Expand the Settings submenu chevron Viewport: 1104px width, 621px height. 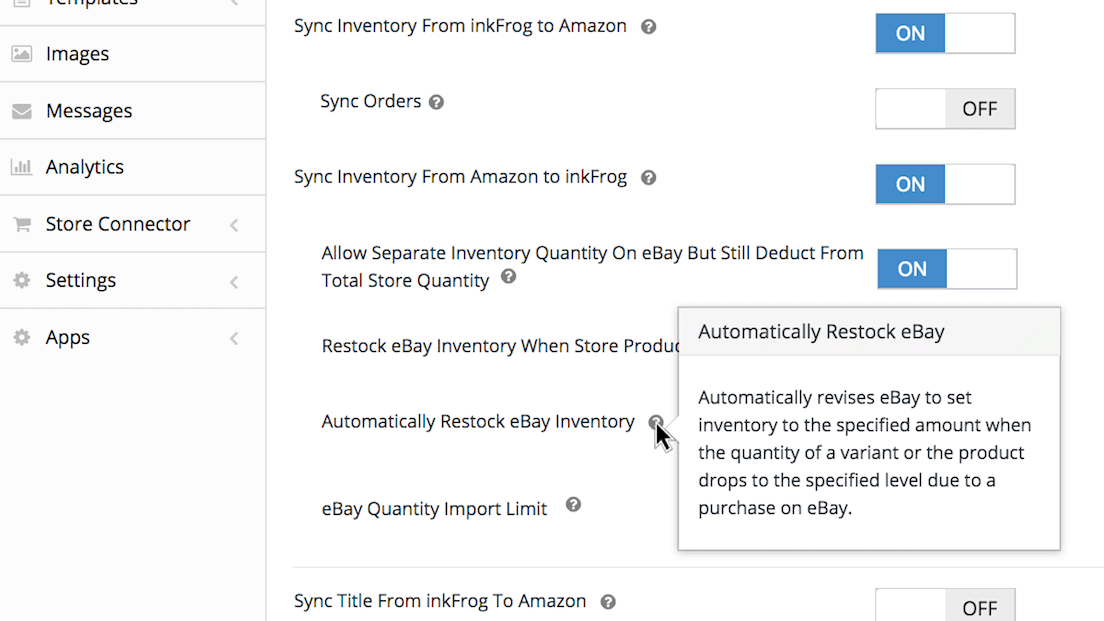[234, 282]
